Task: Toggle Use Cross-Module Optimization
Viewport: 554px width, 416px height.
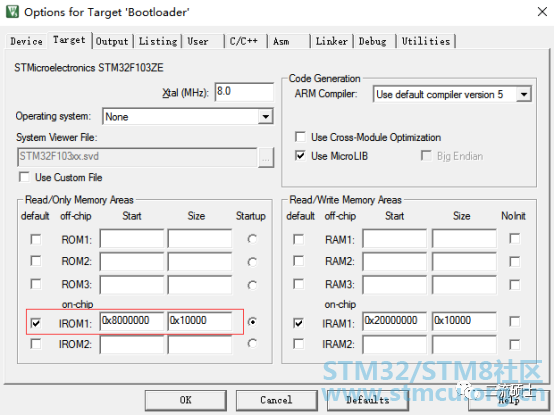Action: coord(300,137)
